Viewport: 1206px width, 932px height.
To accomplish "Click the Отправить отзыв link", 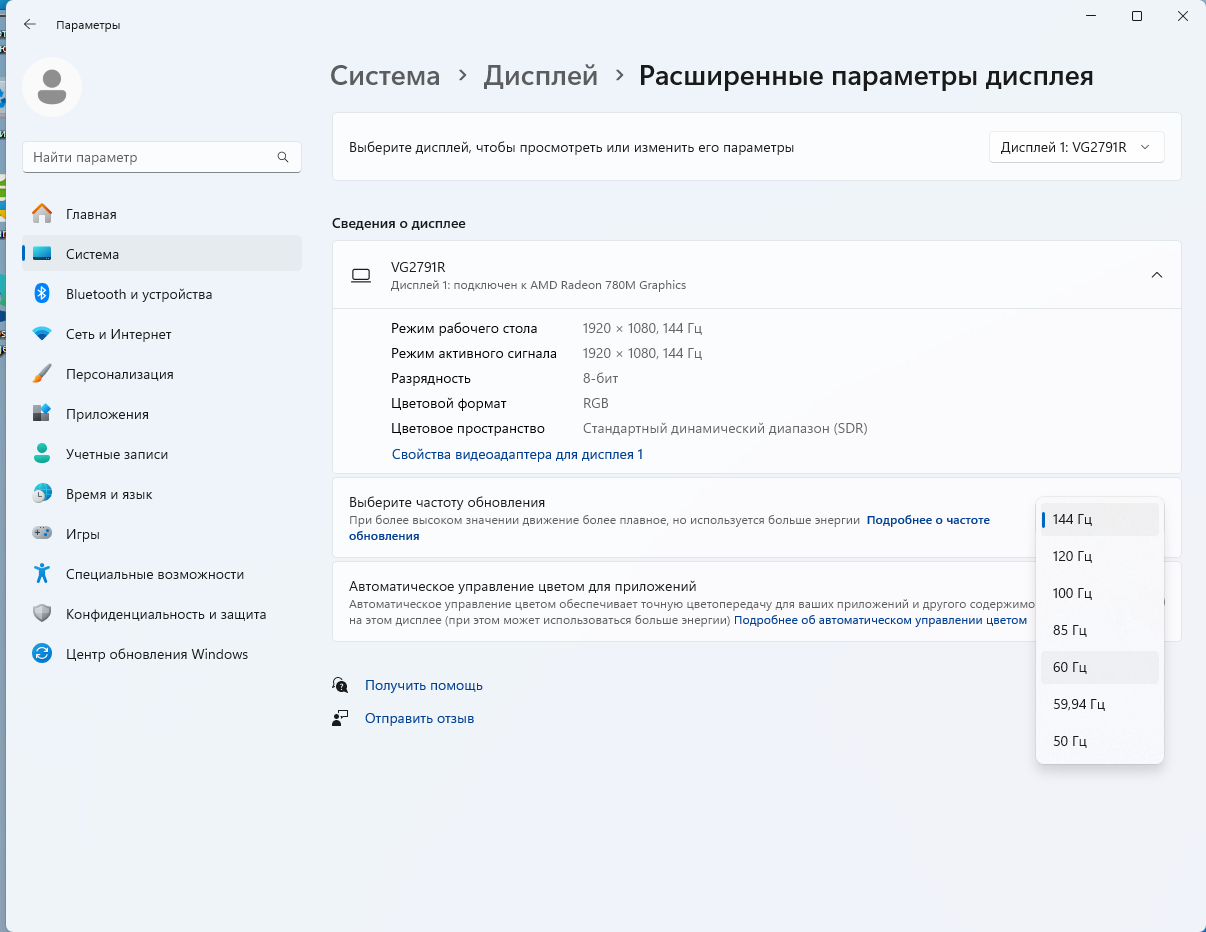I will [x=419, y=718].
